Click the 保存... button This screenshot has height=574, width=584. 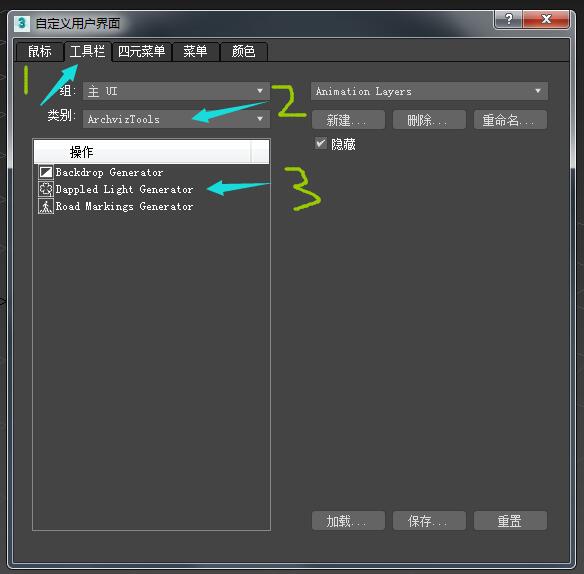click(x=429, y=520)
